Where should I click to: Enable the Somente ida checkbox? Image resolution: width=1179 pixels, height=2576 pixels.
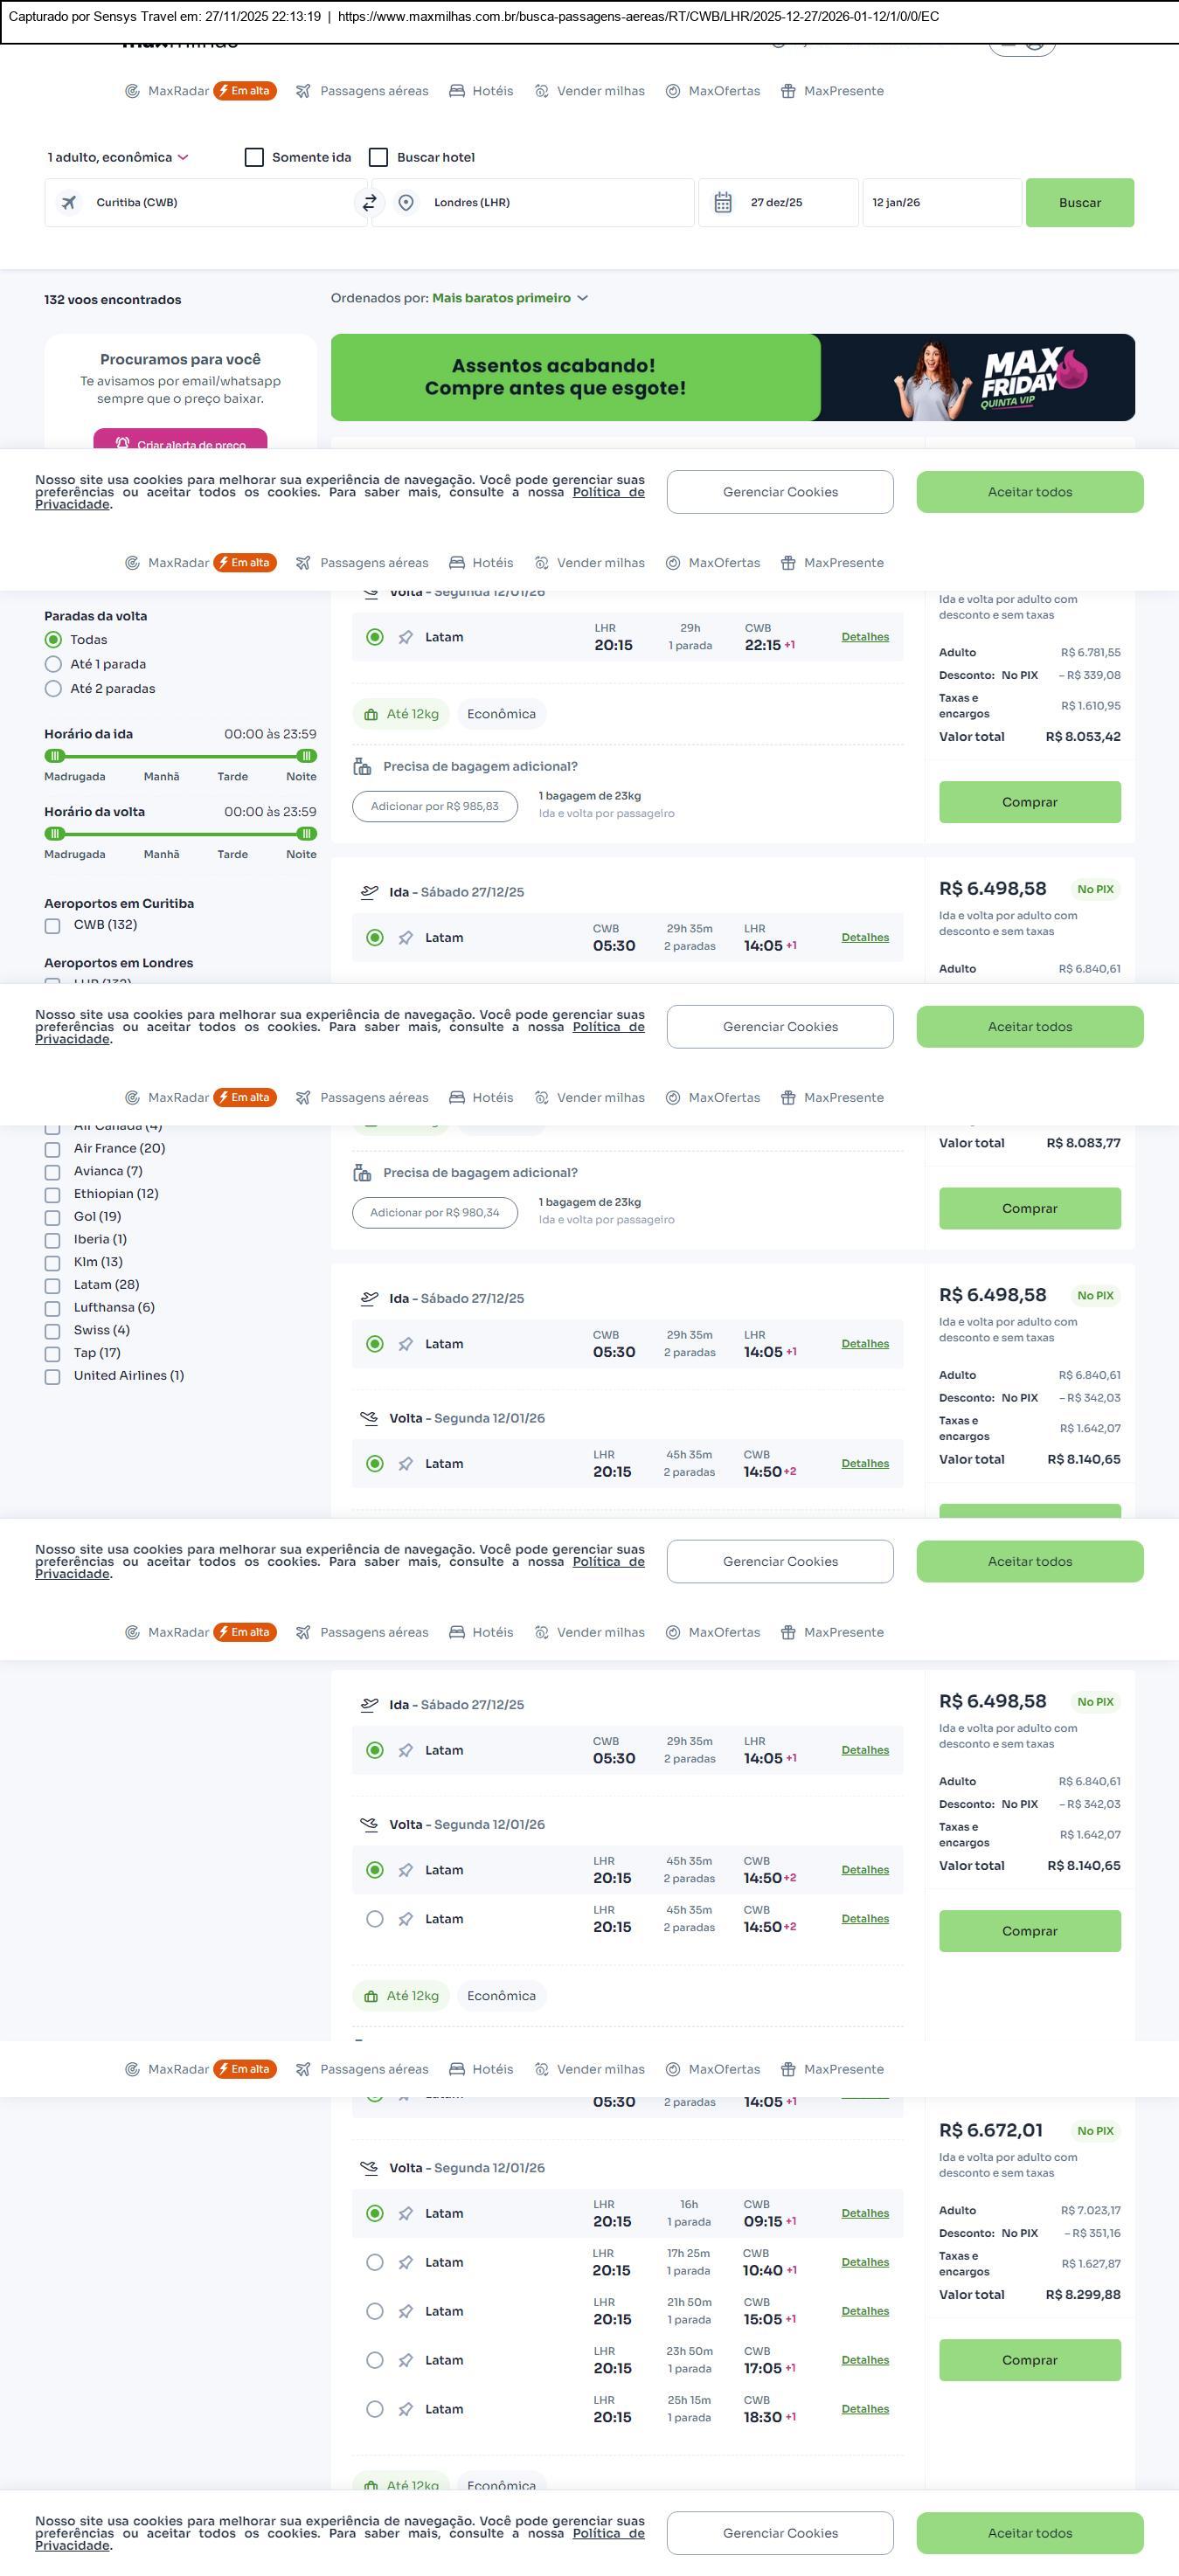[255, 158]
